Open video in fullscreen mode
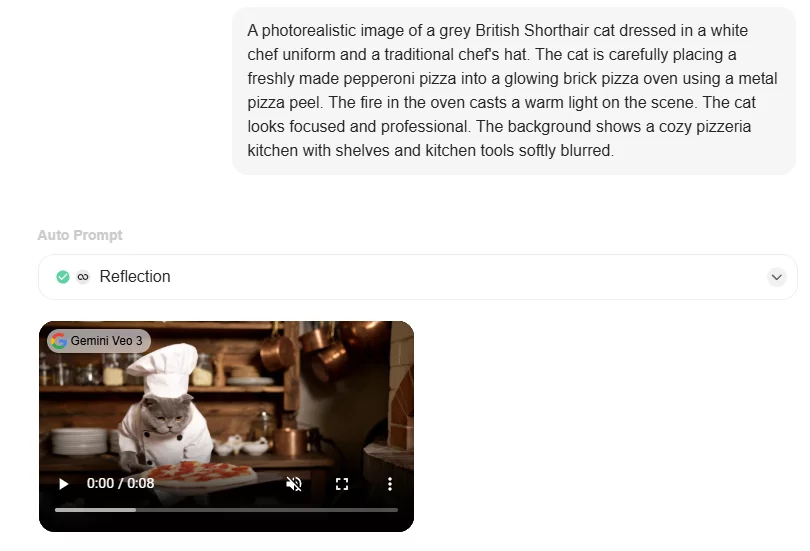The height and width of the screenshot is (551, 810). [x=342, y=484]
